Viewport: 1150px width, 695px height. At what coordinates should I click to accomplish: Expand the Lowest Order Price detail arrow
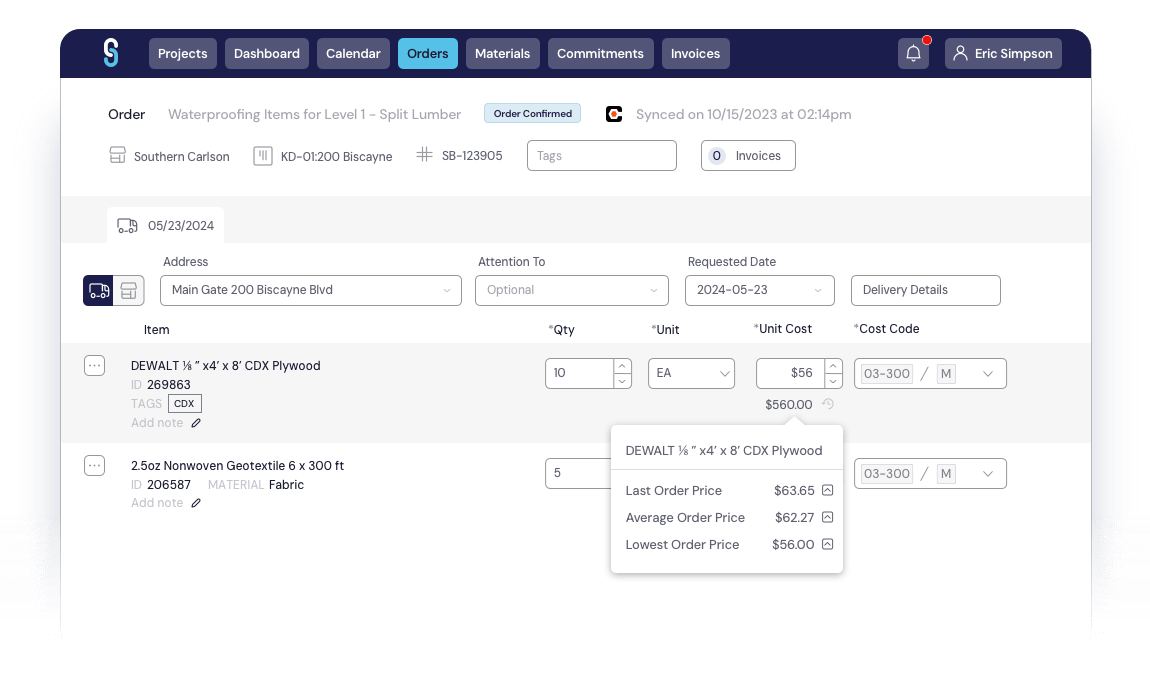tap(827, 544)
